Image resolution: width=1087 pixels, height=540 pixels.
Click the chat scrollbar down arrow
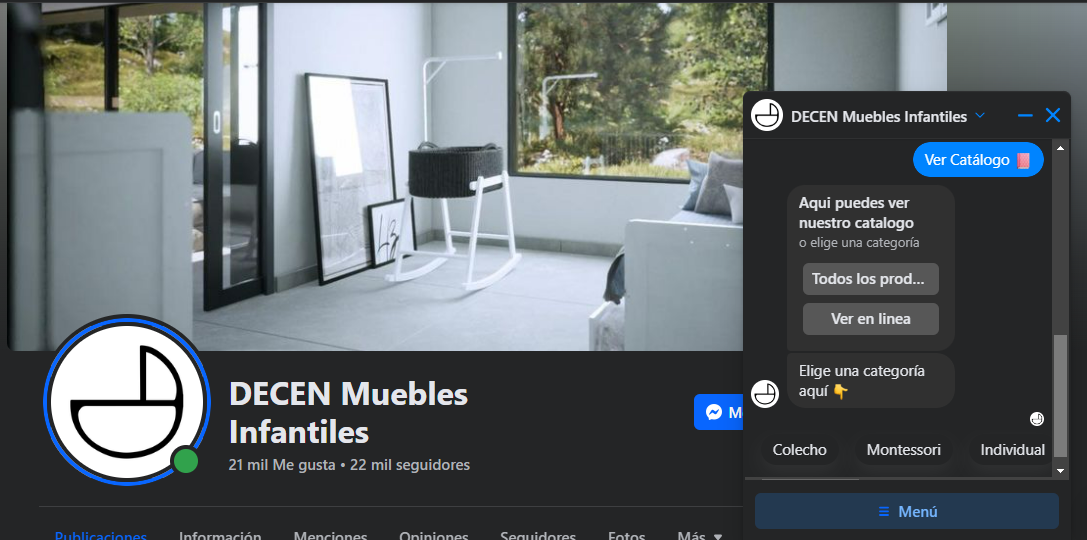[1060, 470]
